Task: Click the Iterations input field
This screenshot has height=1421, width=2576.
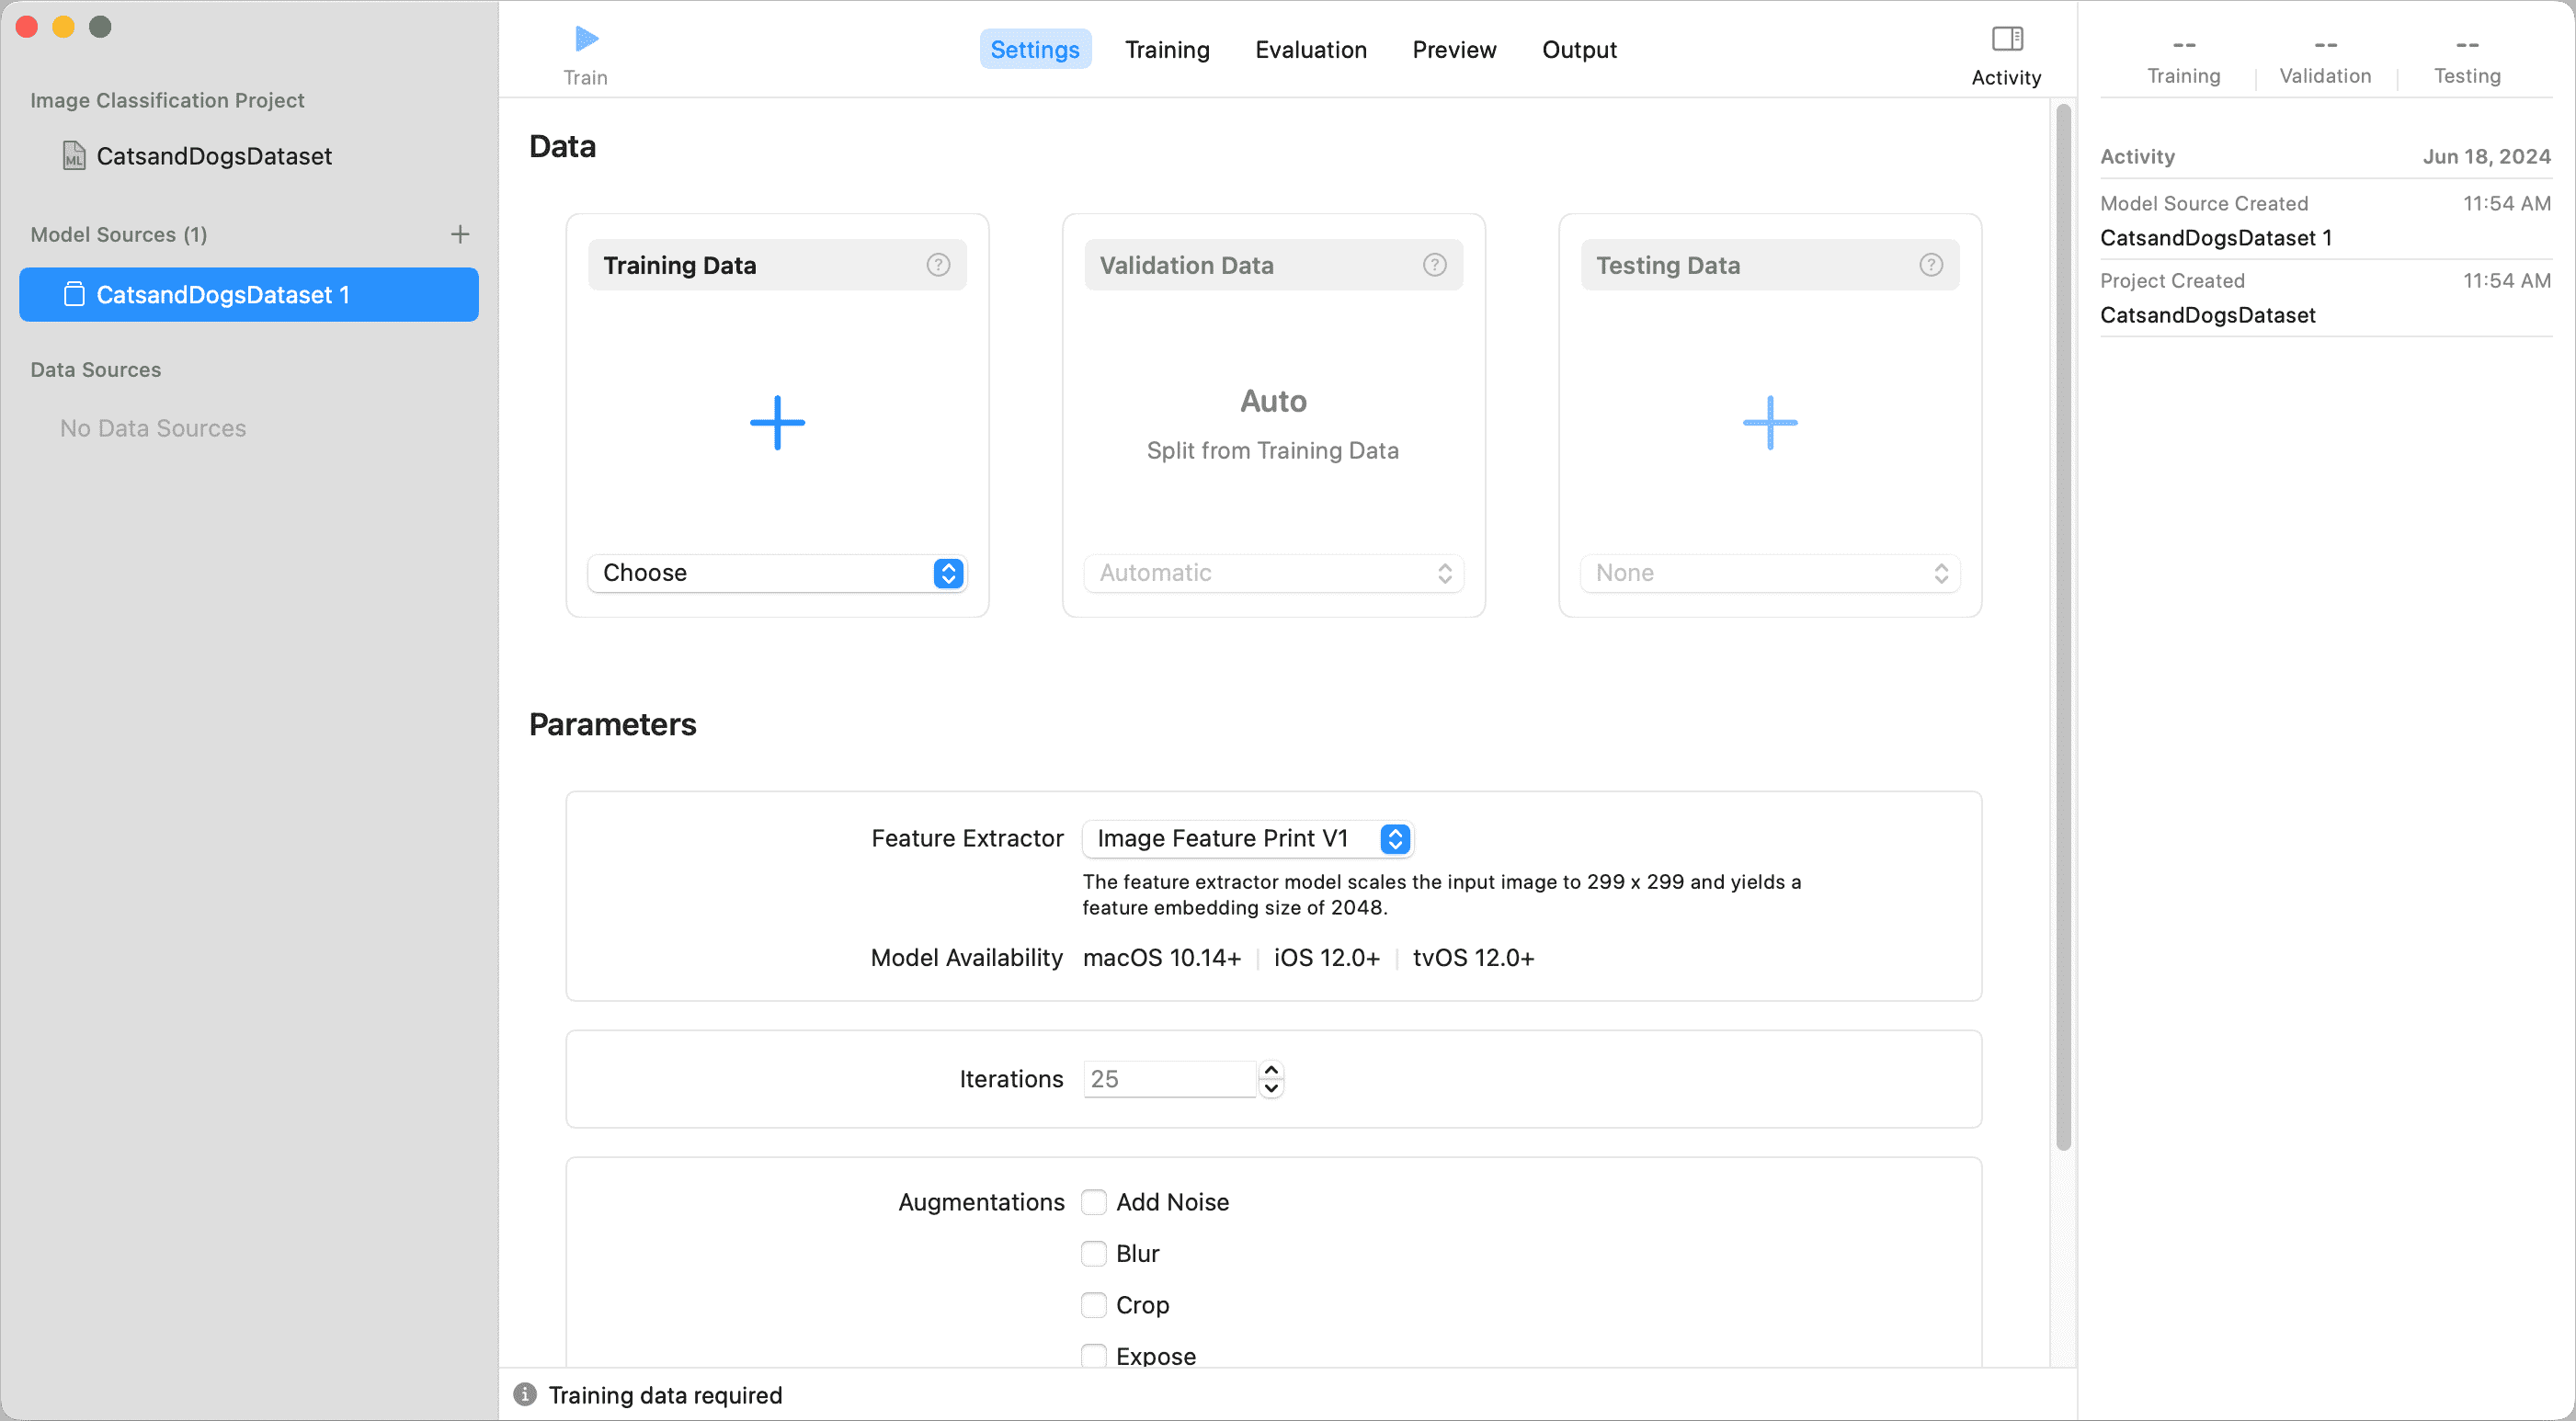Action: pos(1168,1079)
